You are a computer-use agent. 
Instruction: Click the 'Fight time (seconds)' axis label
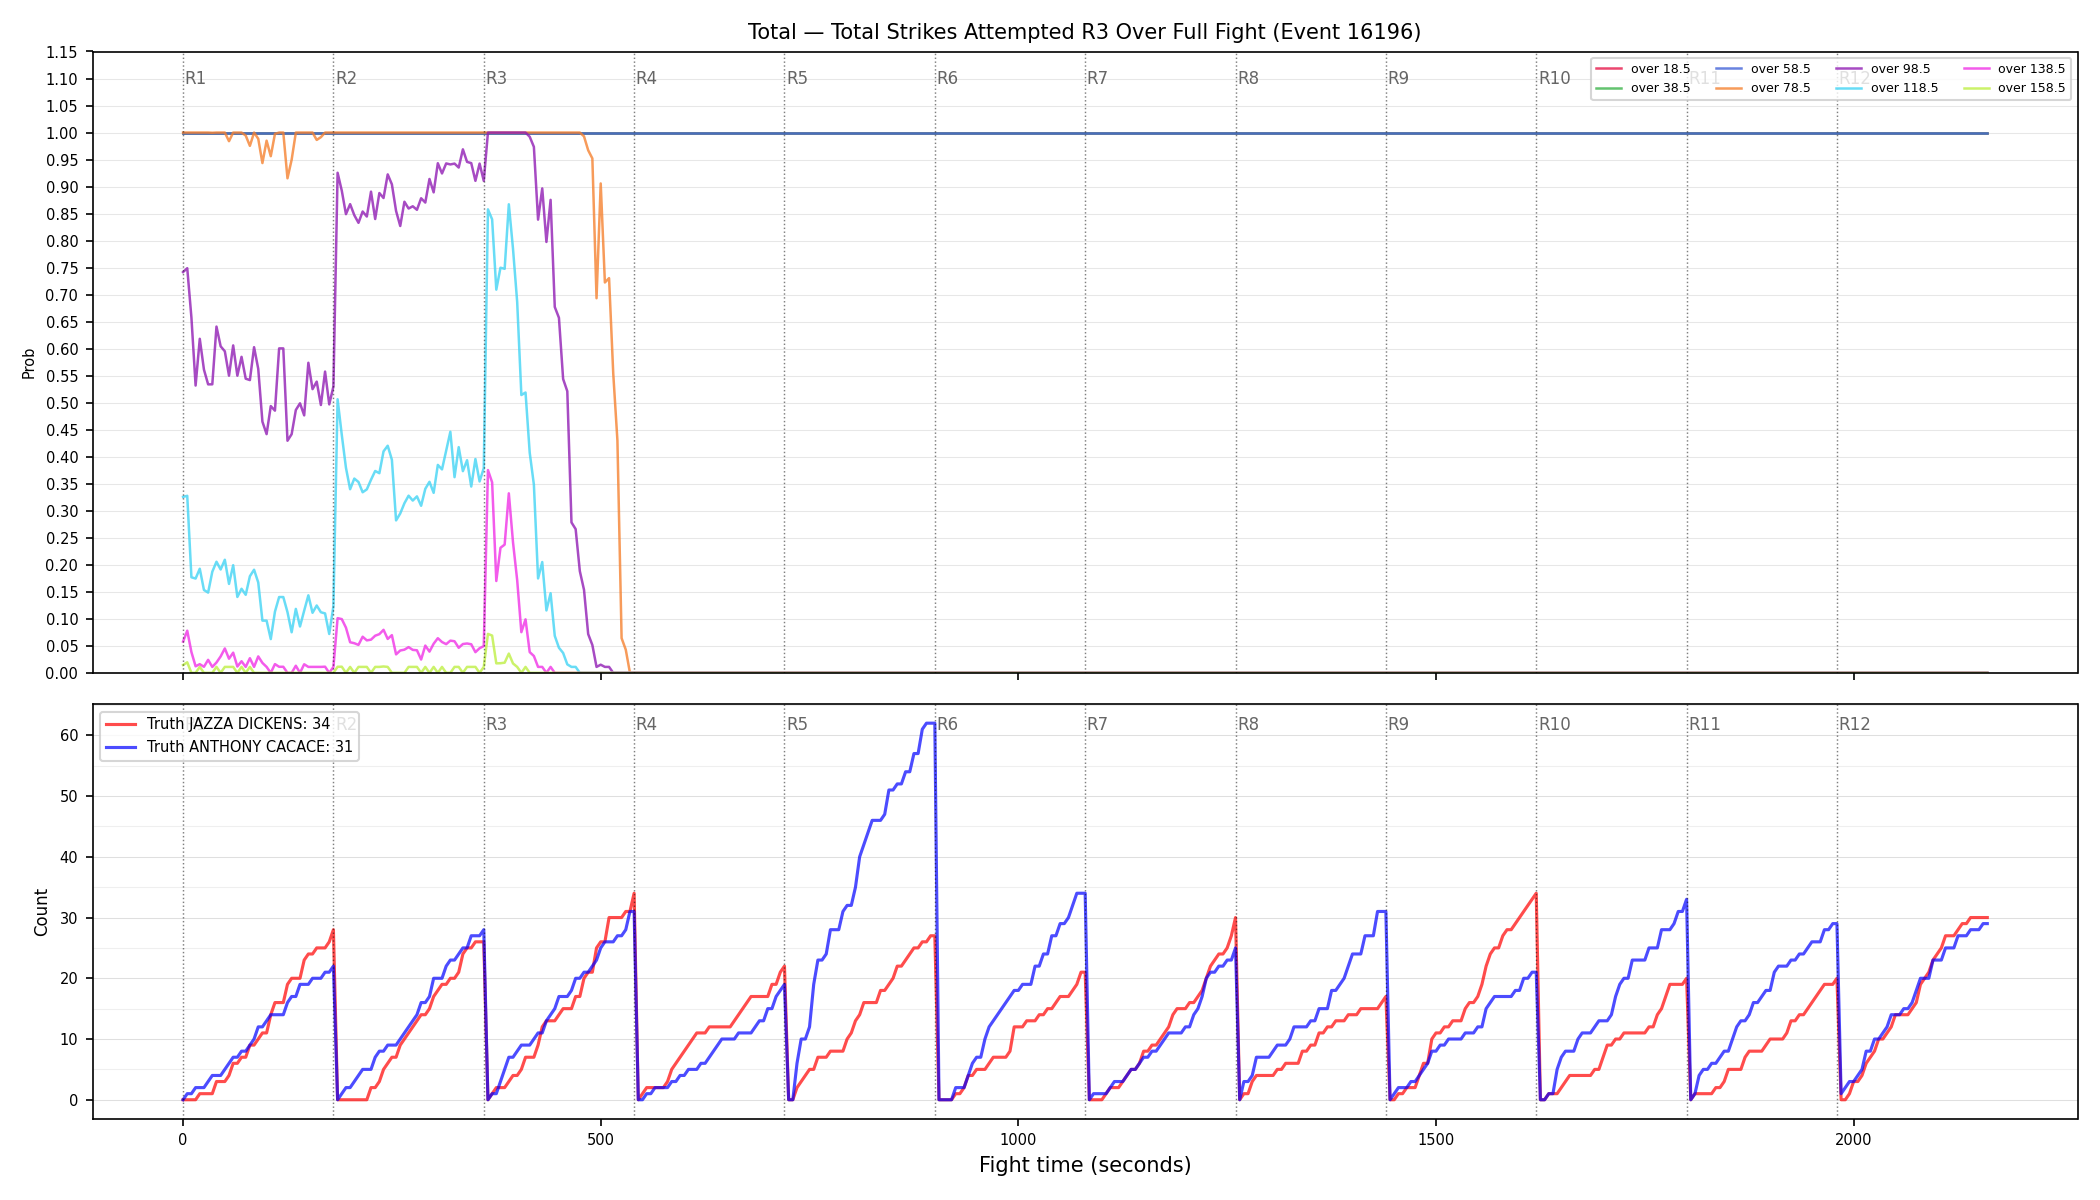1085,1165
